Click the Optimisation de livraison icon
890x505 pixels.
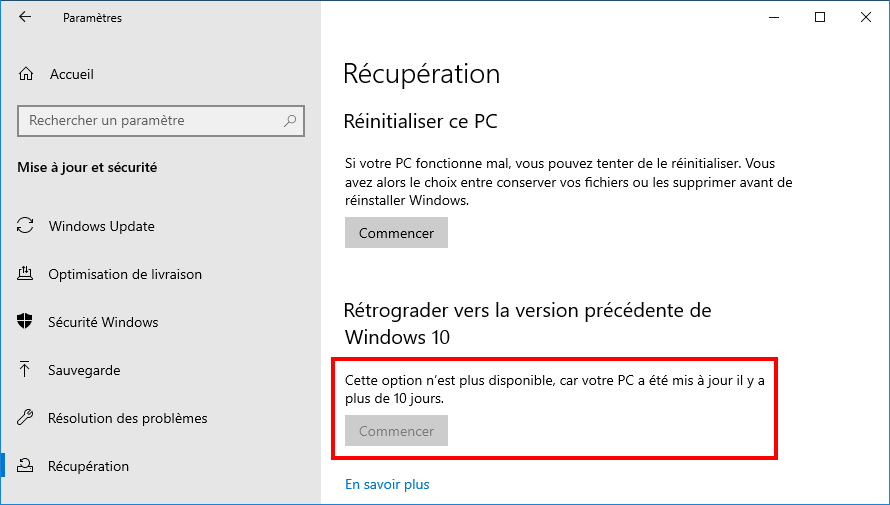pyautogui.click(x=25, y=273)
